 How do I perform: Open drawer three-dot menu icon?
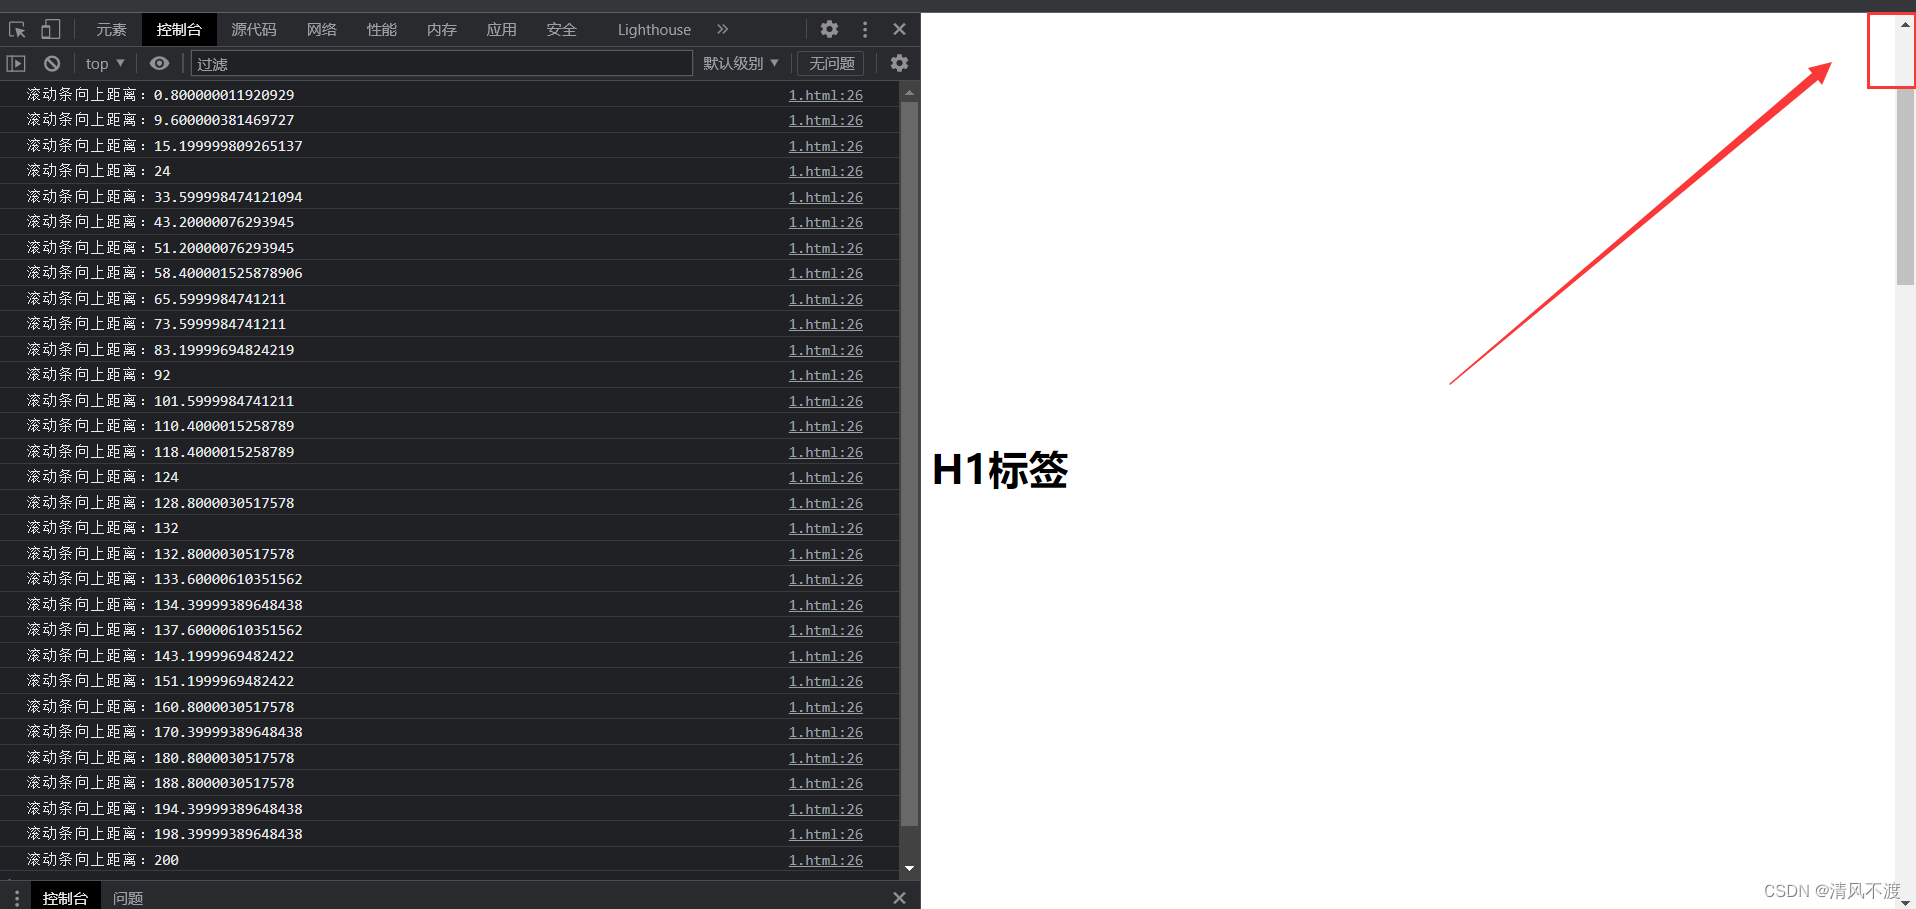(x=16, y=898)
